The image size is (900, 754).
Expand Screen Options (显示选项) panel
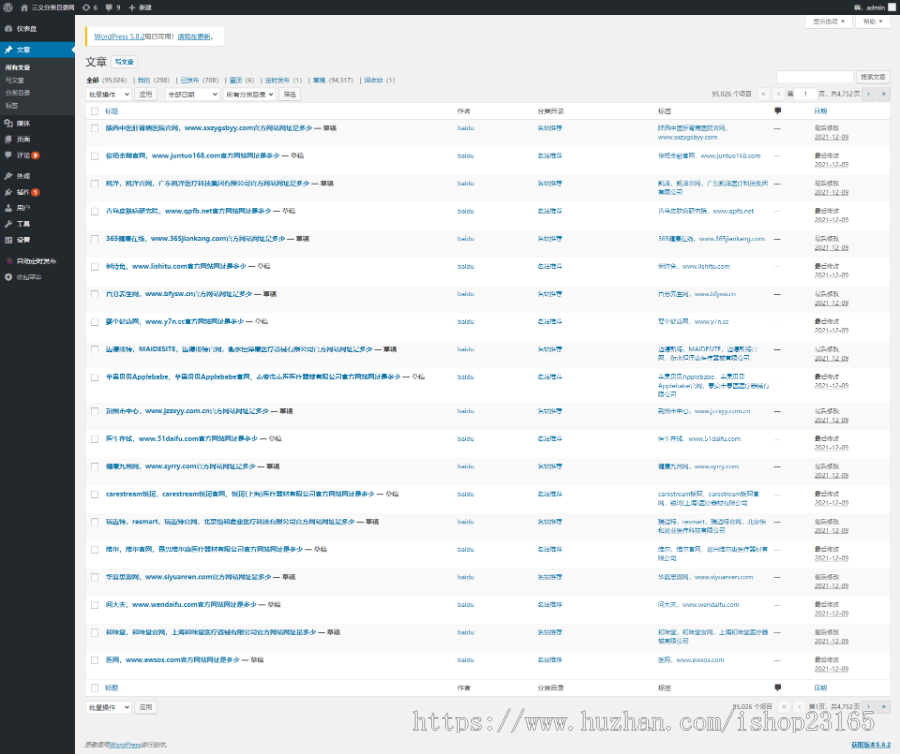pyautogui.click(x=829, y=22)
